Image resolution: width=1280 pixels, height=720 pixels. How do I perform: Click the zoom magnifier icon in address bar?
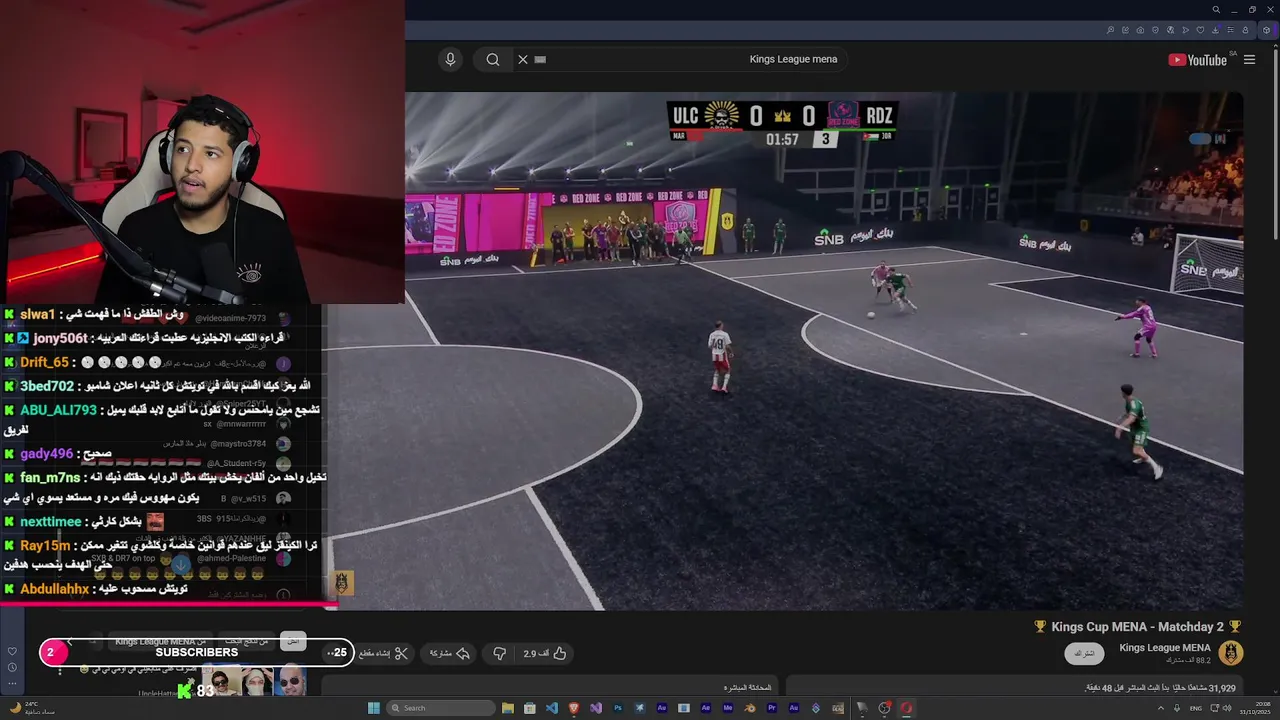tap(1110, 30)
